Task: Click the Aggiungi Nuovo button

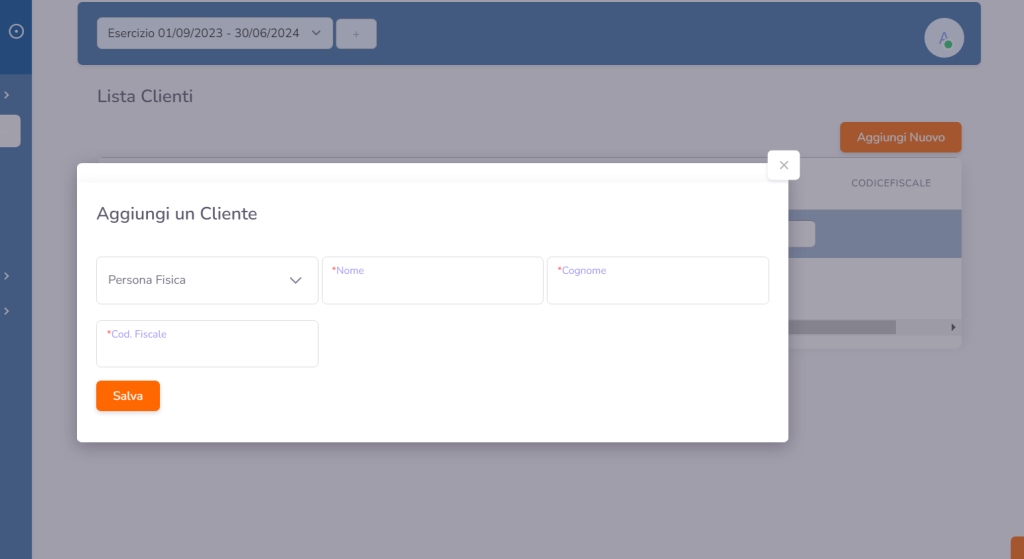Action: pos(900,137)
